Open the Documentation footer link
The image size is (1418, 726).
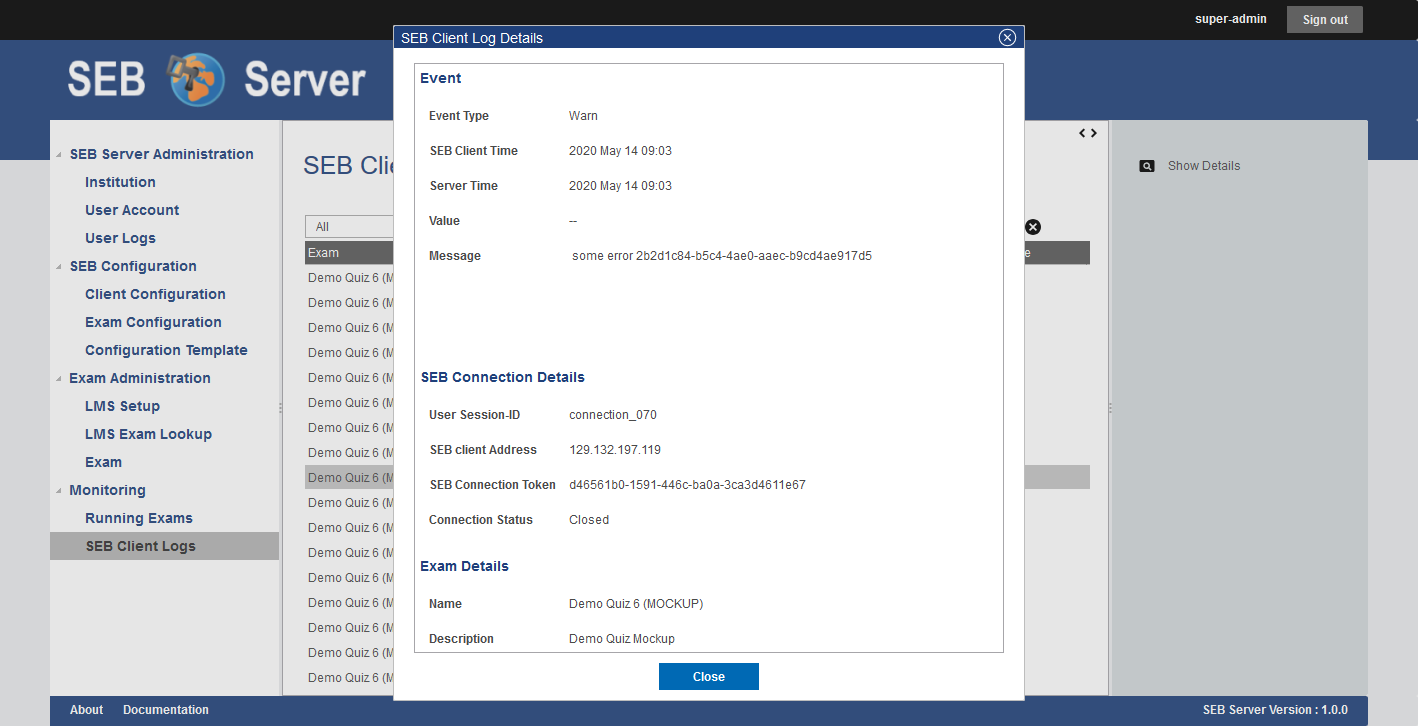tap(165, 710)
